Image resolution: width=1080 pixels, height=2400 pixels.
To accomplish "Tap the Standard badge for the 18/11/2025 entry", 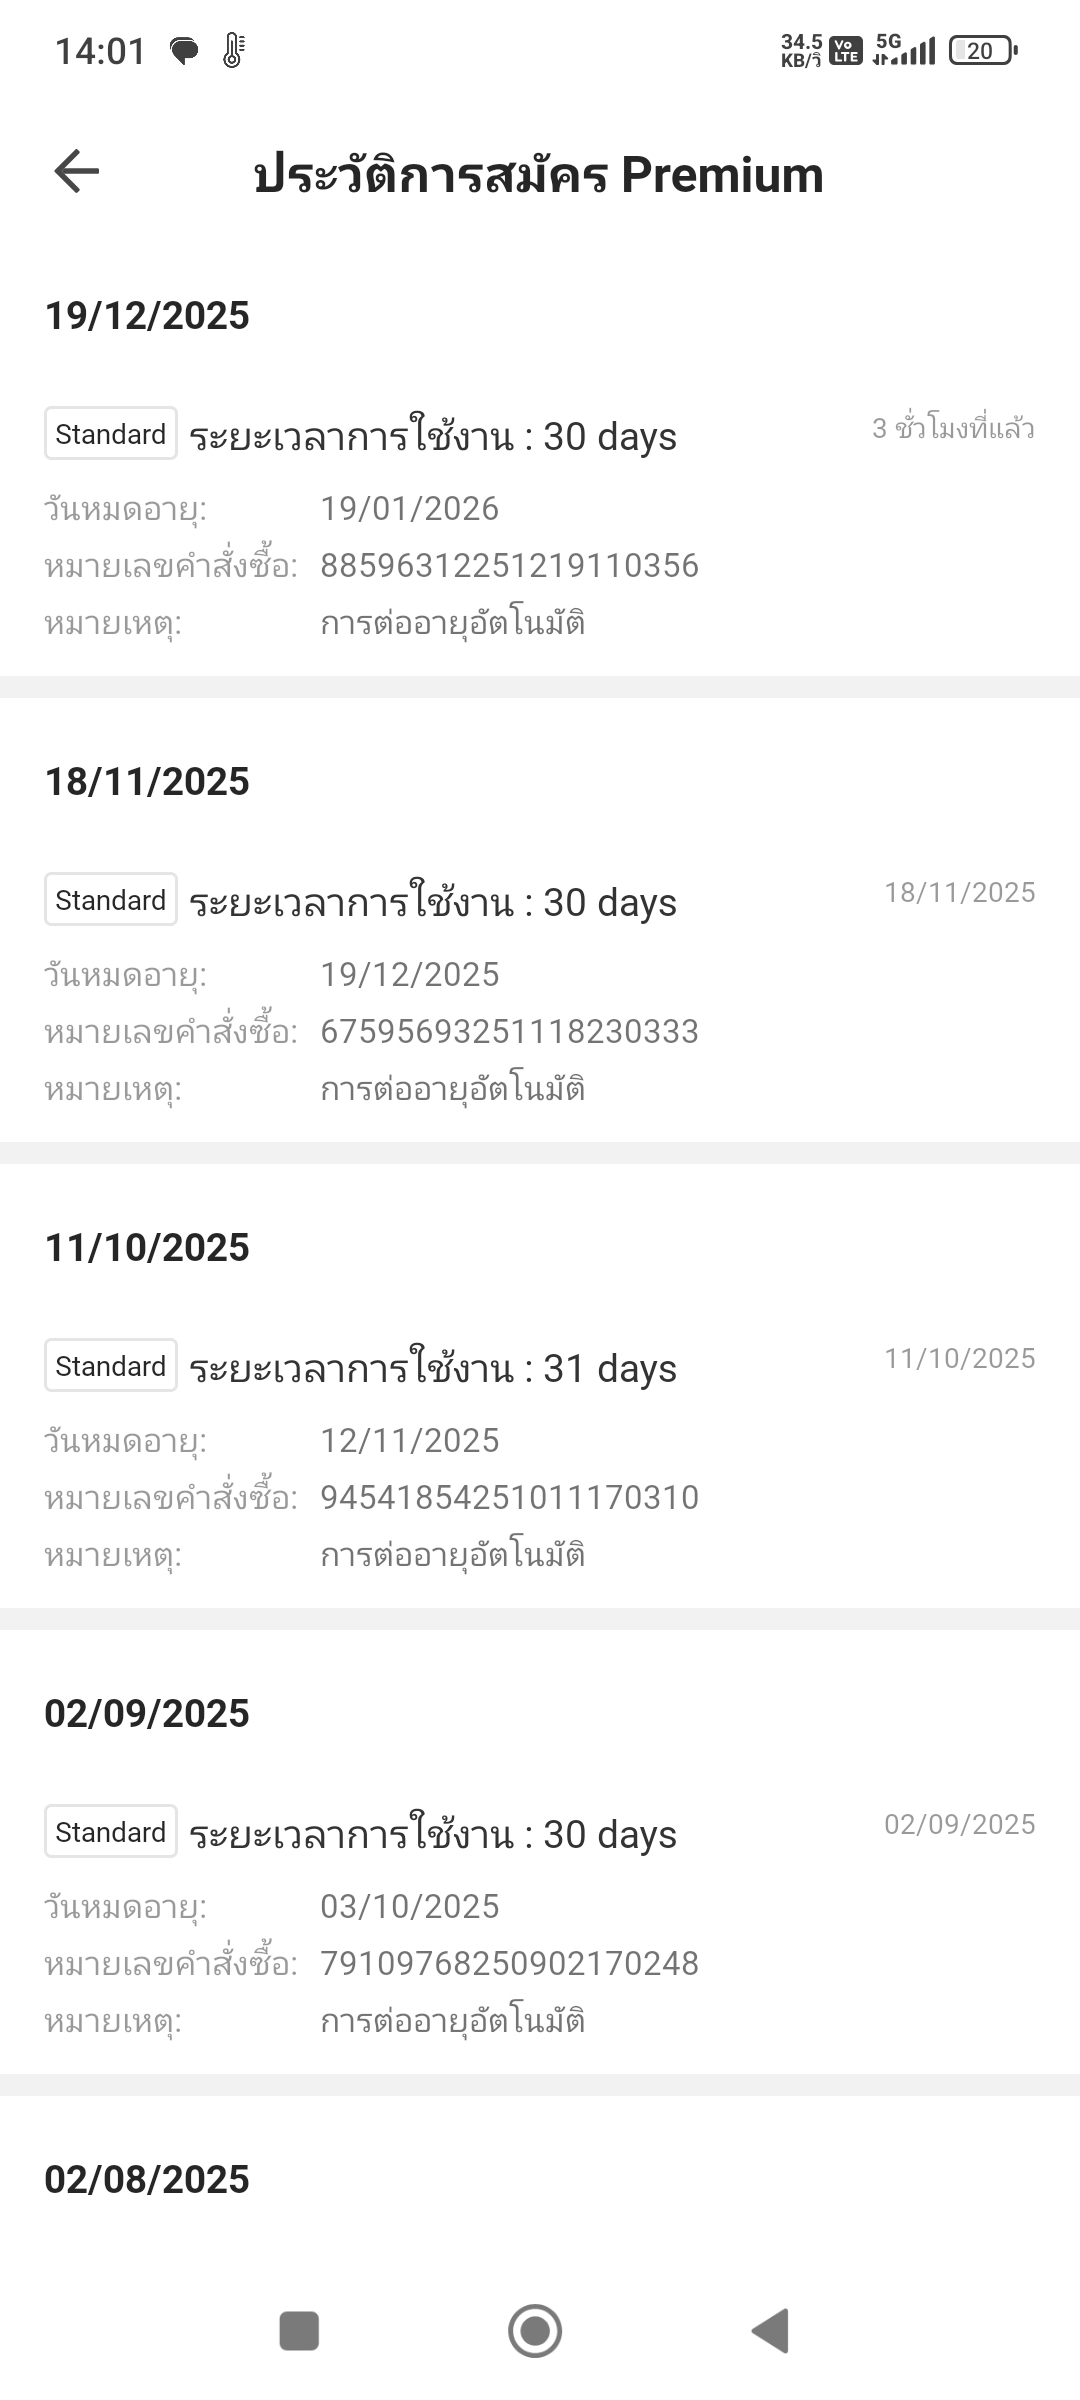I will tap(111, 900).
